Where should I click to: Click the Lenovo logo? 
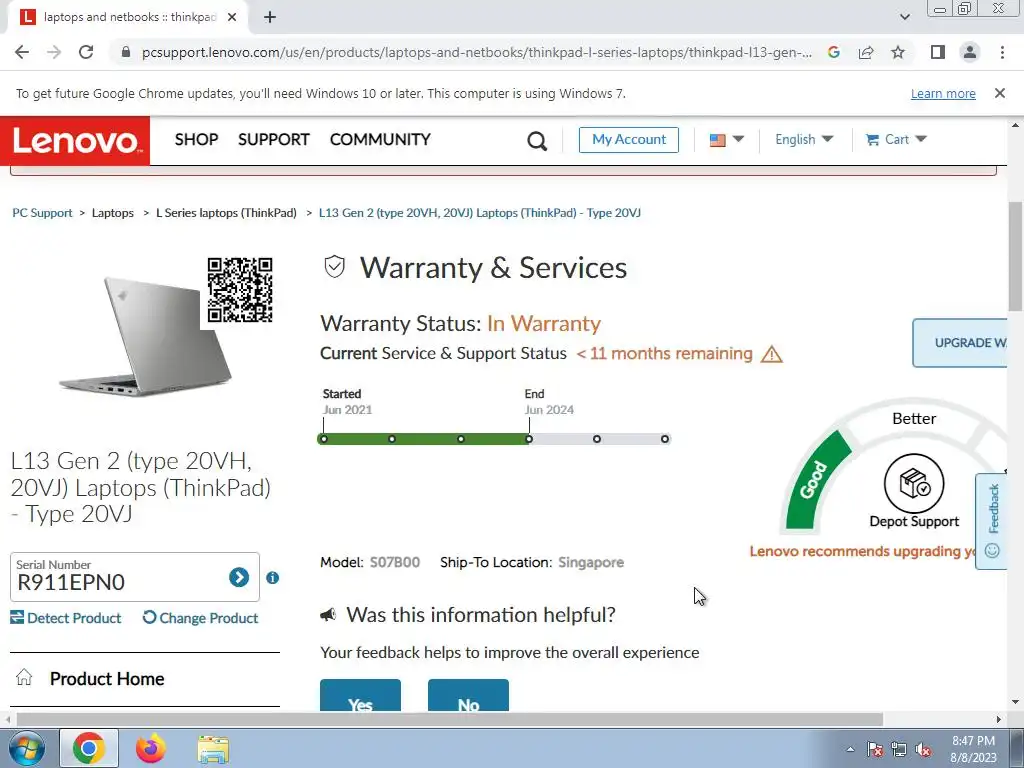(75, 140)
